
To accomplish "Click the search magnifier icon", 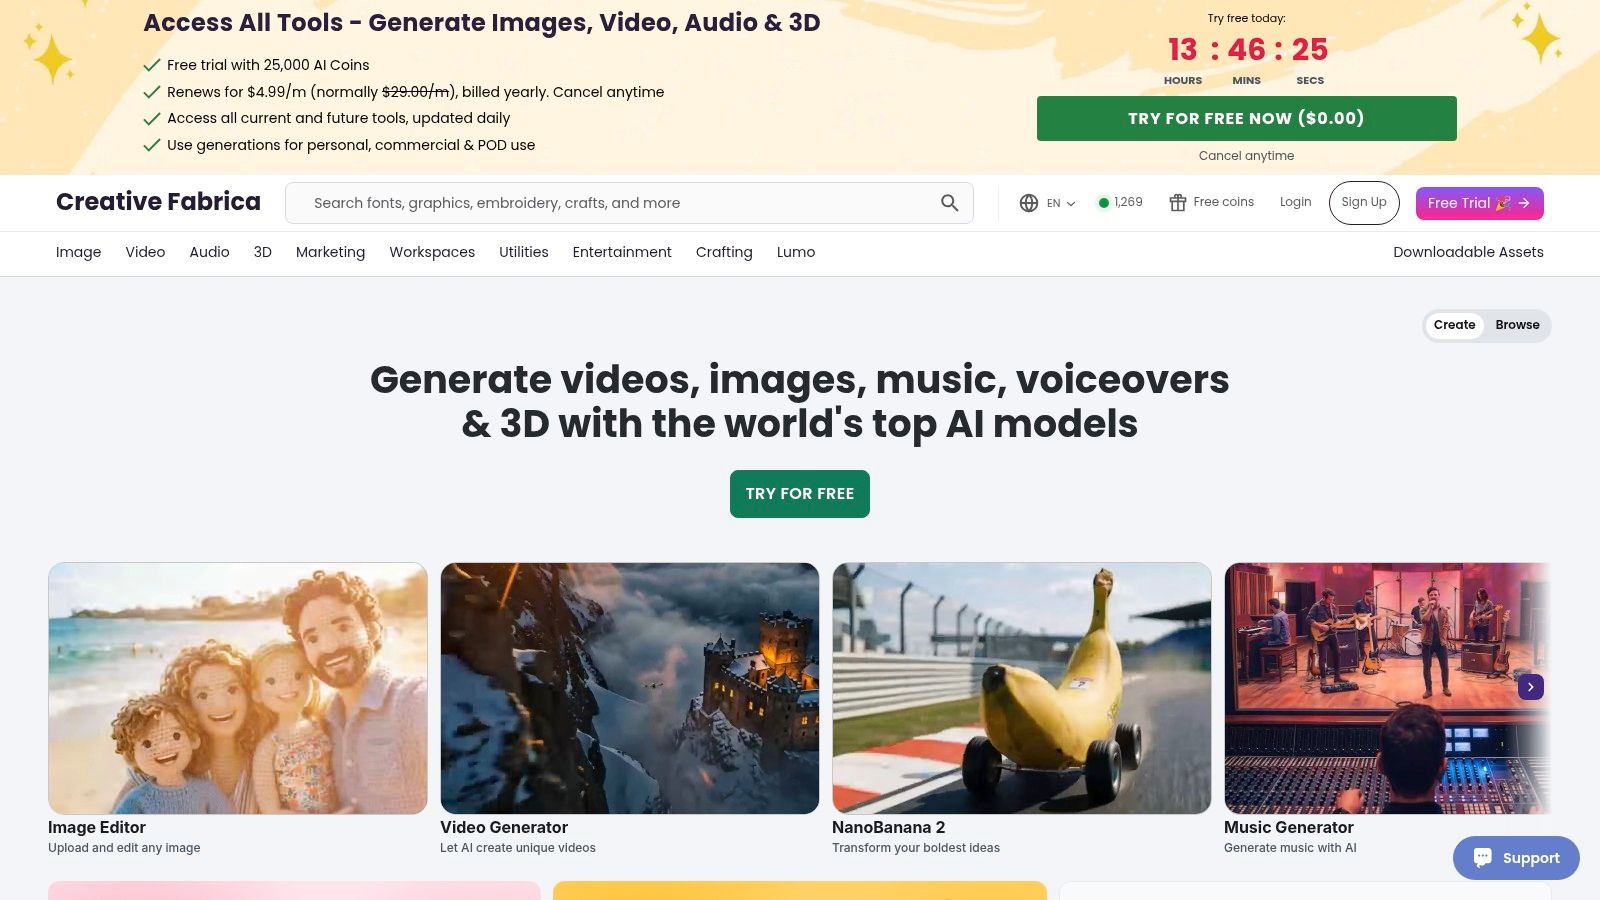I will point(950,203).
